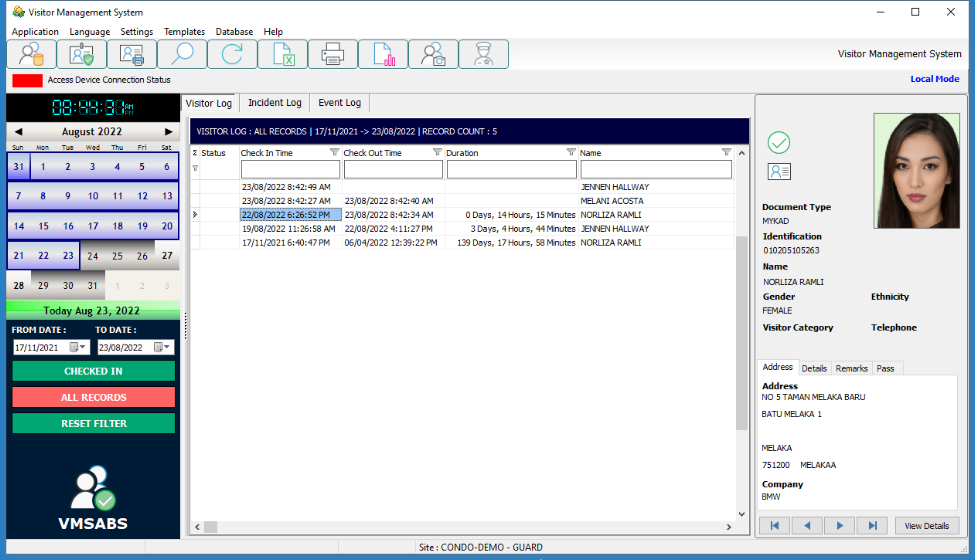Switch to the Incident Log tab
975x560 pixels.
tap(274, 103)
